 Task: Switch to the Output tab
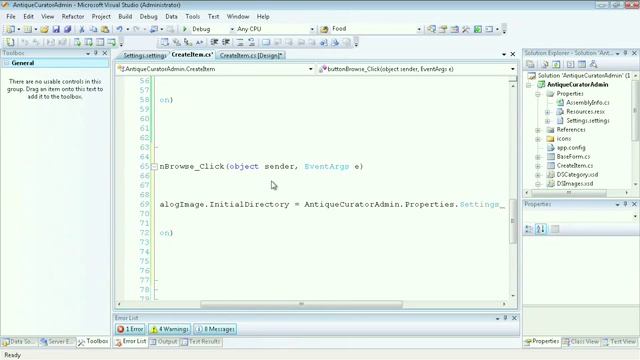tap(164, 342)
